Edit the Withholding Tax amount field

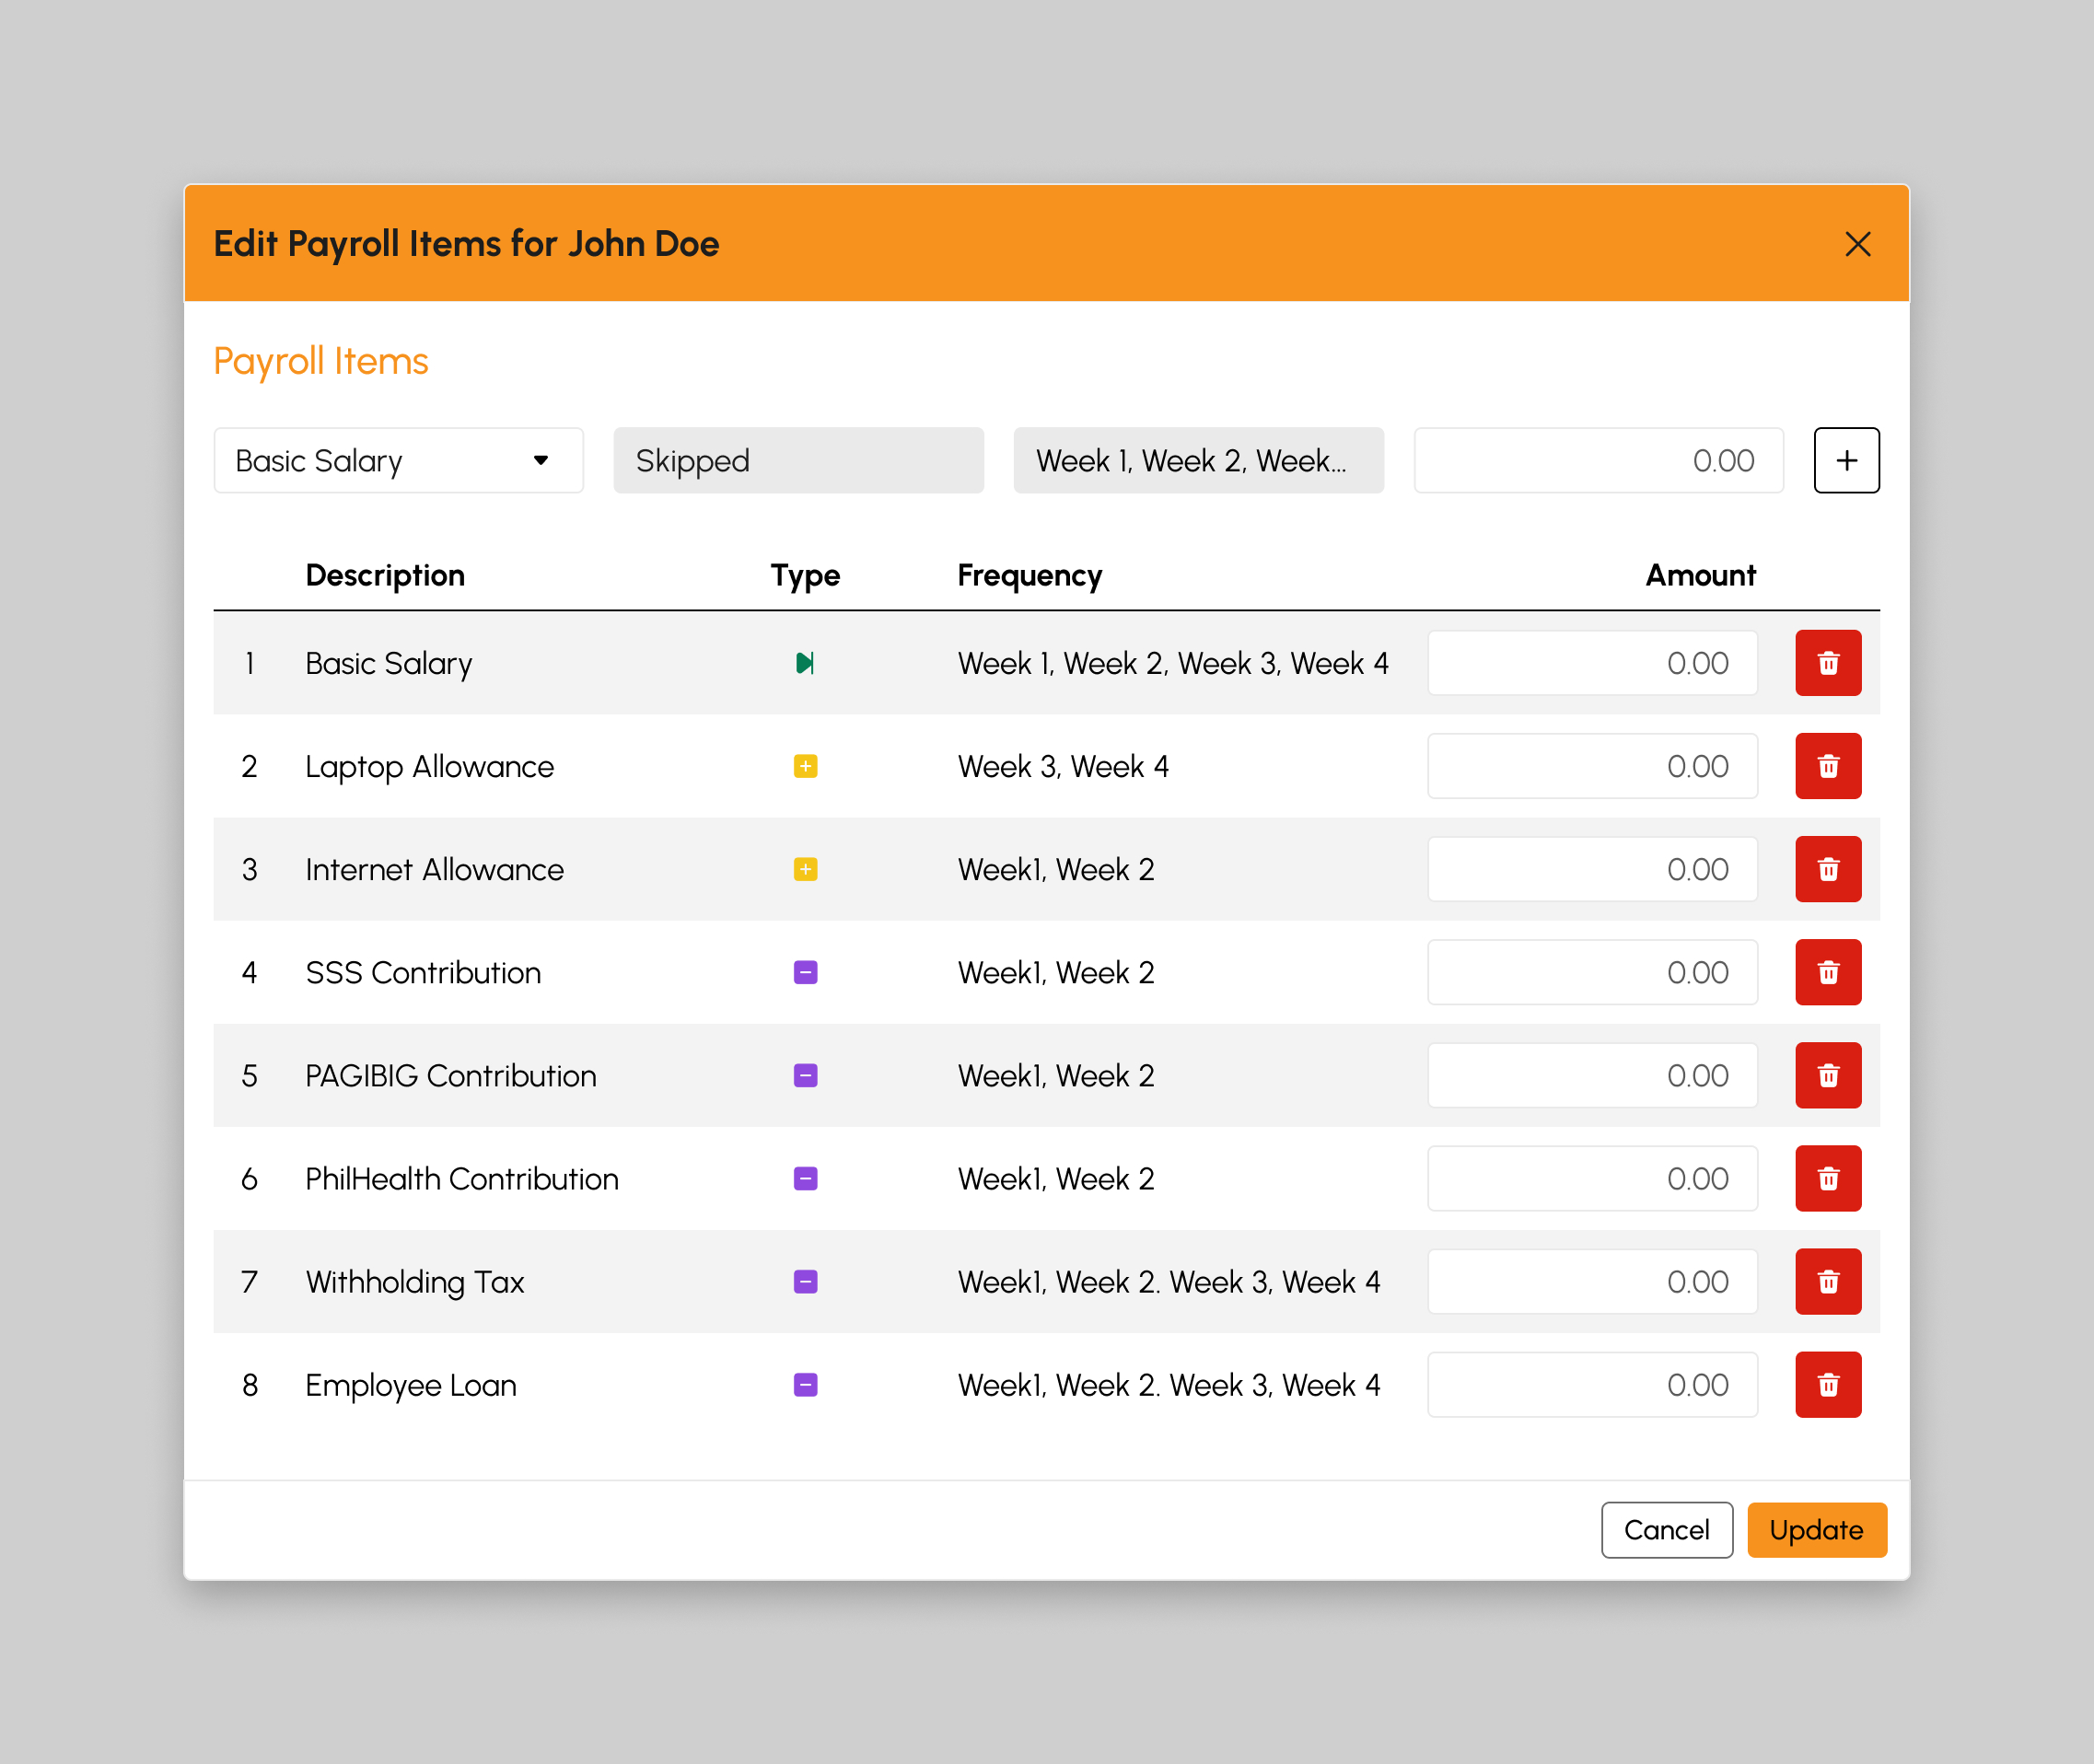click(1592, 1281)
